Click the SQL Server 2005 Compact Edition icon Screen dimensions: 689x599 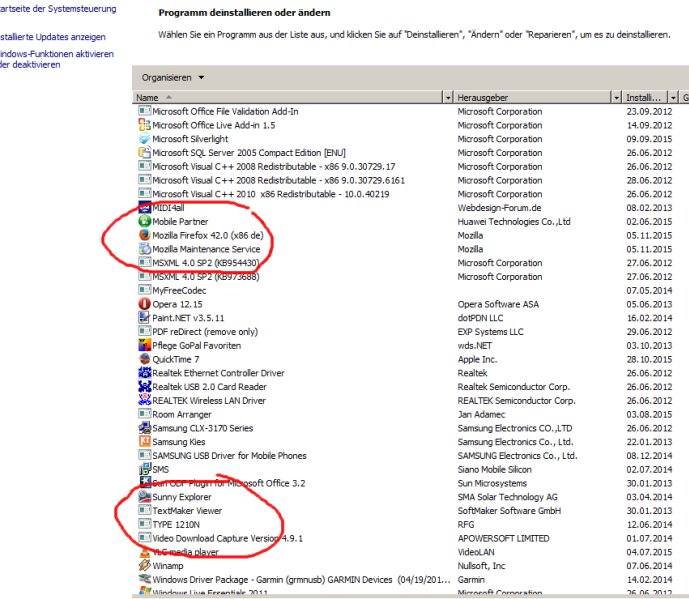click(x=145, y=152)
